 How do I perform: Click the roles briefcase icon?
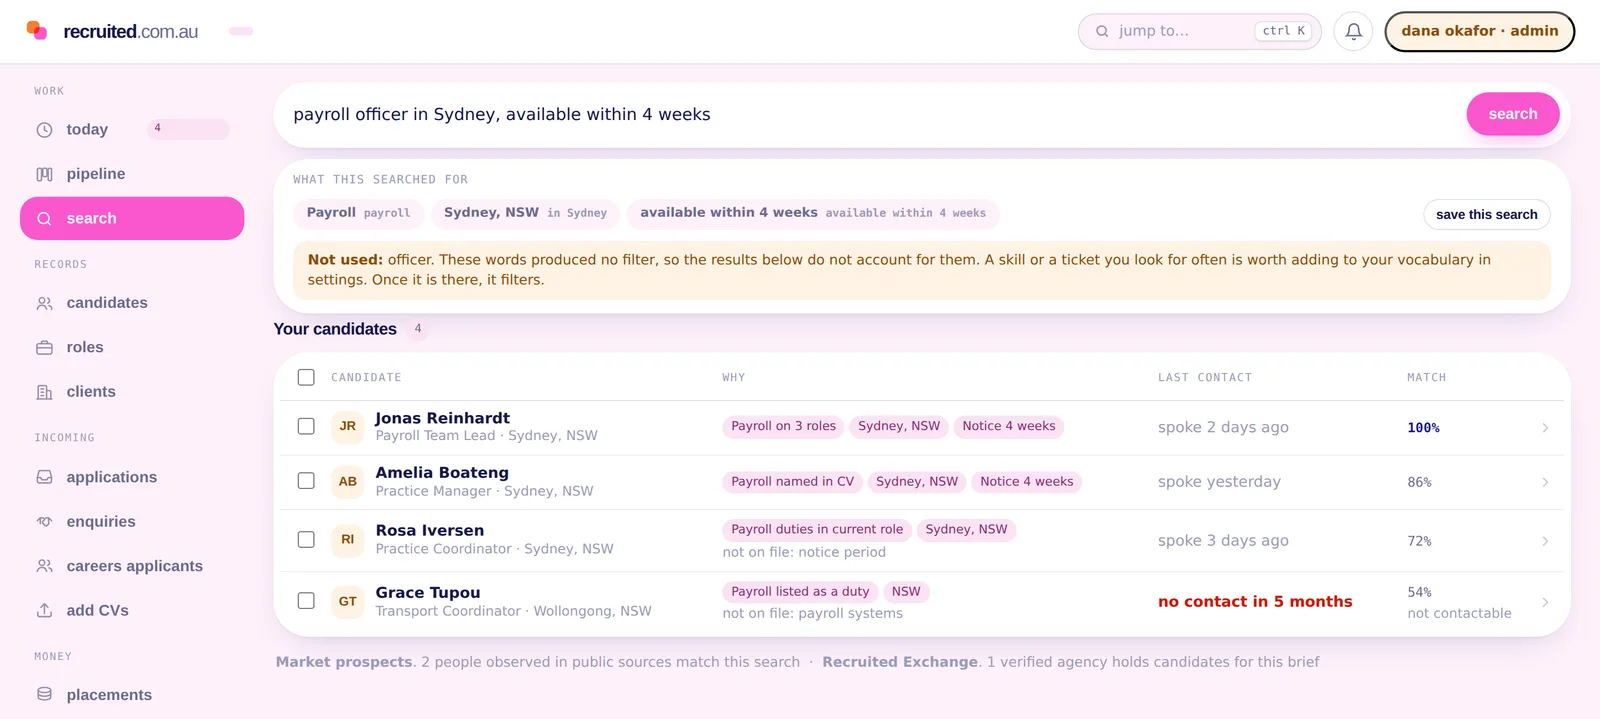pyautogui.click(x=44, y=348)
